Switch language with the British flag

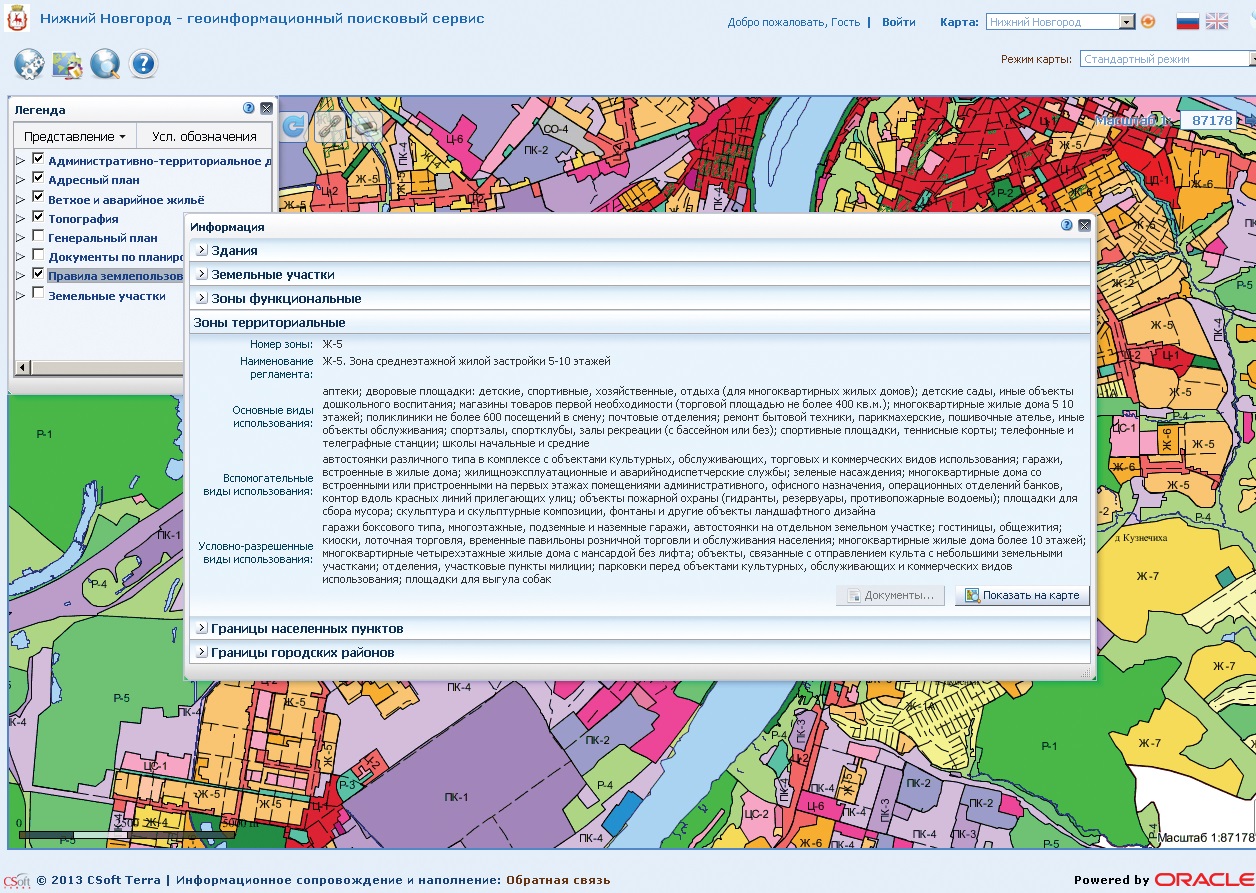coord(1217,21)
